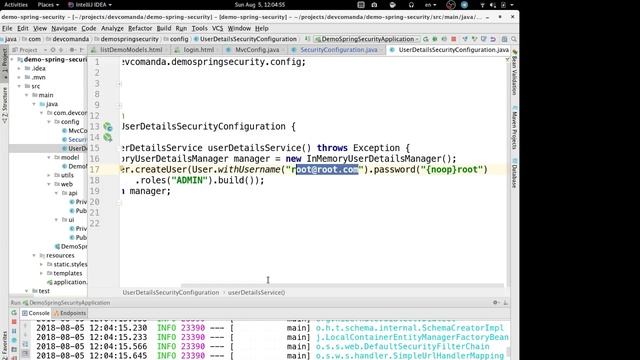
Task: Open the Structure tool window side tab
Action: pyautogui.click(x=4, y=105)
